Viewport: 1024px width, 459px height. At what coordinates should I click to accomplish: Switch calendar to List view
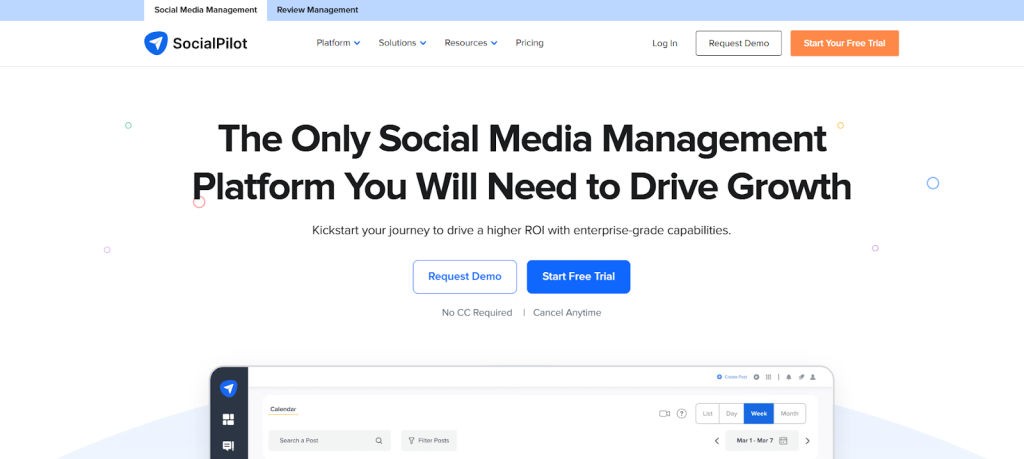tap(707, 414)
